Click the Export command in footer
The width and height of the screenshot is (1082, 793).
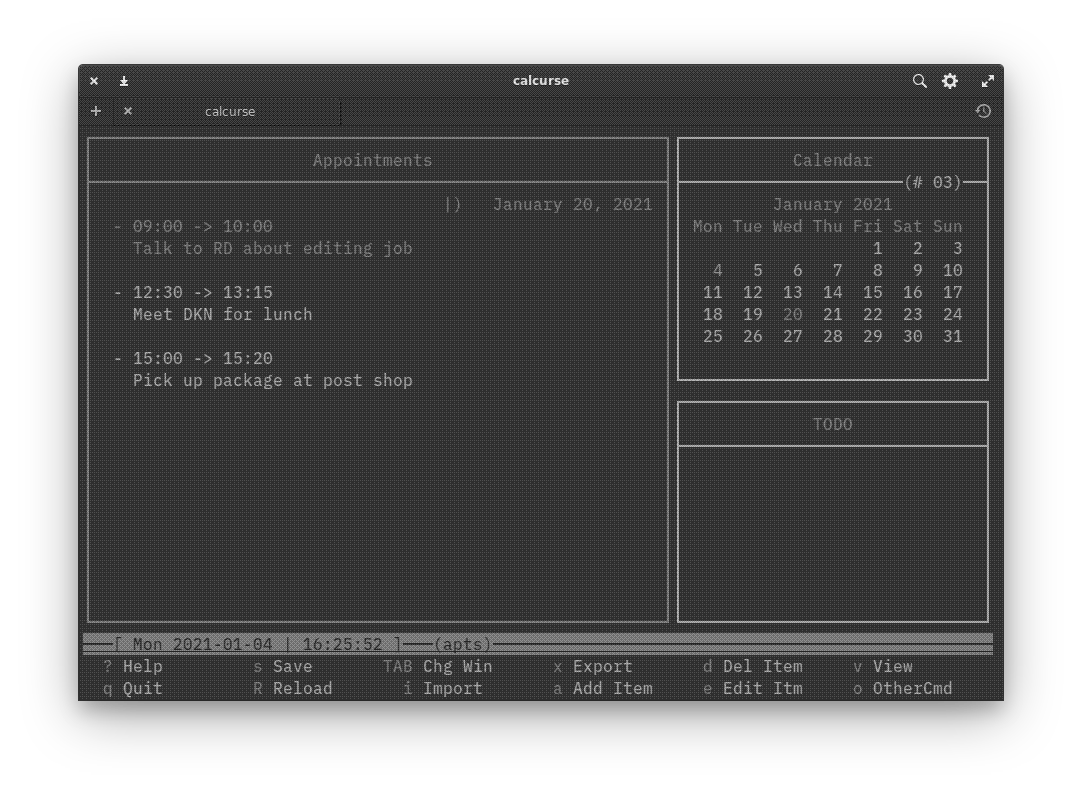tap(602, 667)
